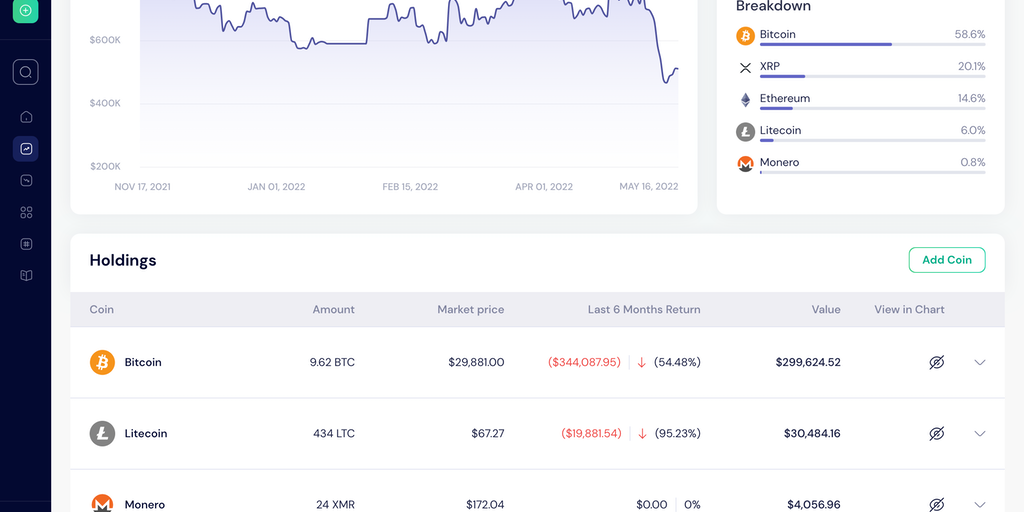Image resolution: width=1024 pixels, height=512 pixels.
Task: Open the book icon in sidebar
Action: 26,276
